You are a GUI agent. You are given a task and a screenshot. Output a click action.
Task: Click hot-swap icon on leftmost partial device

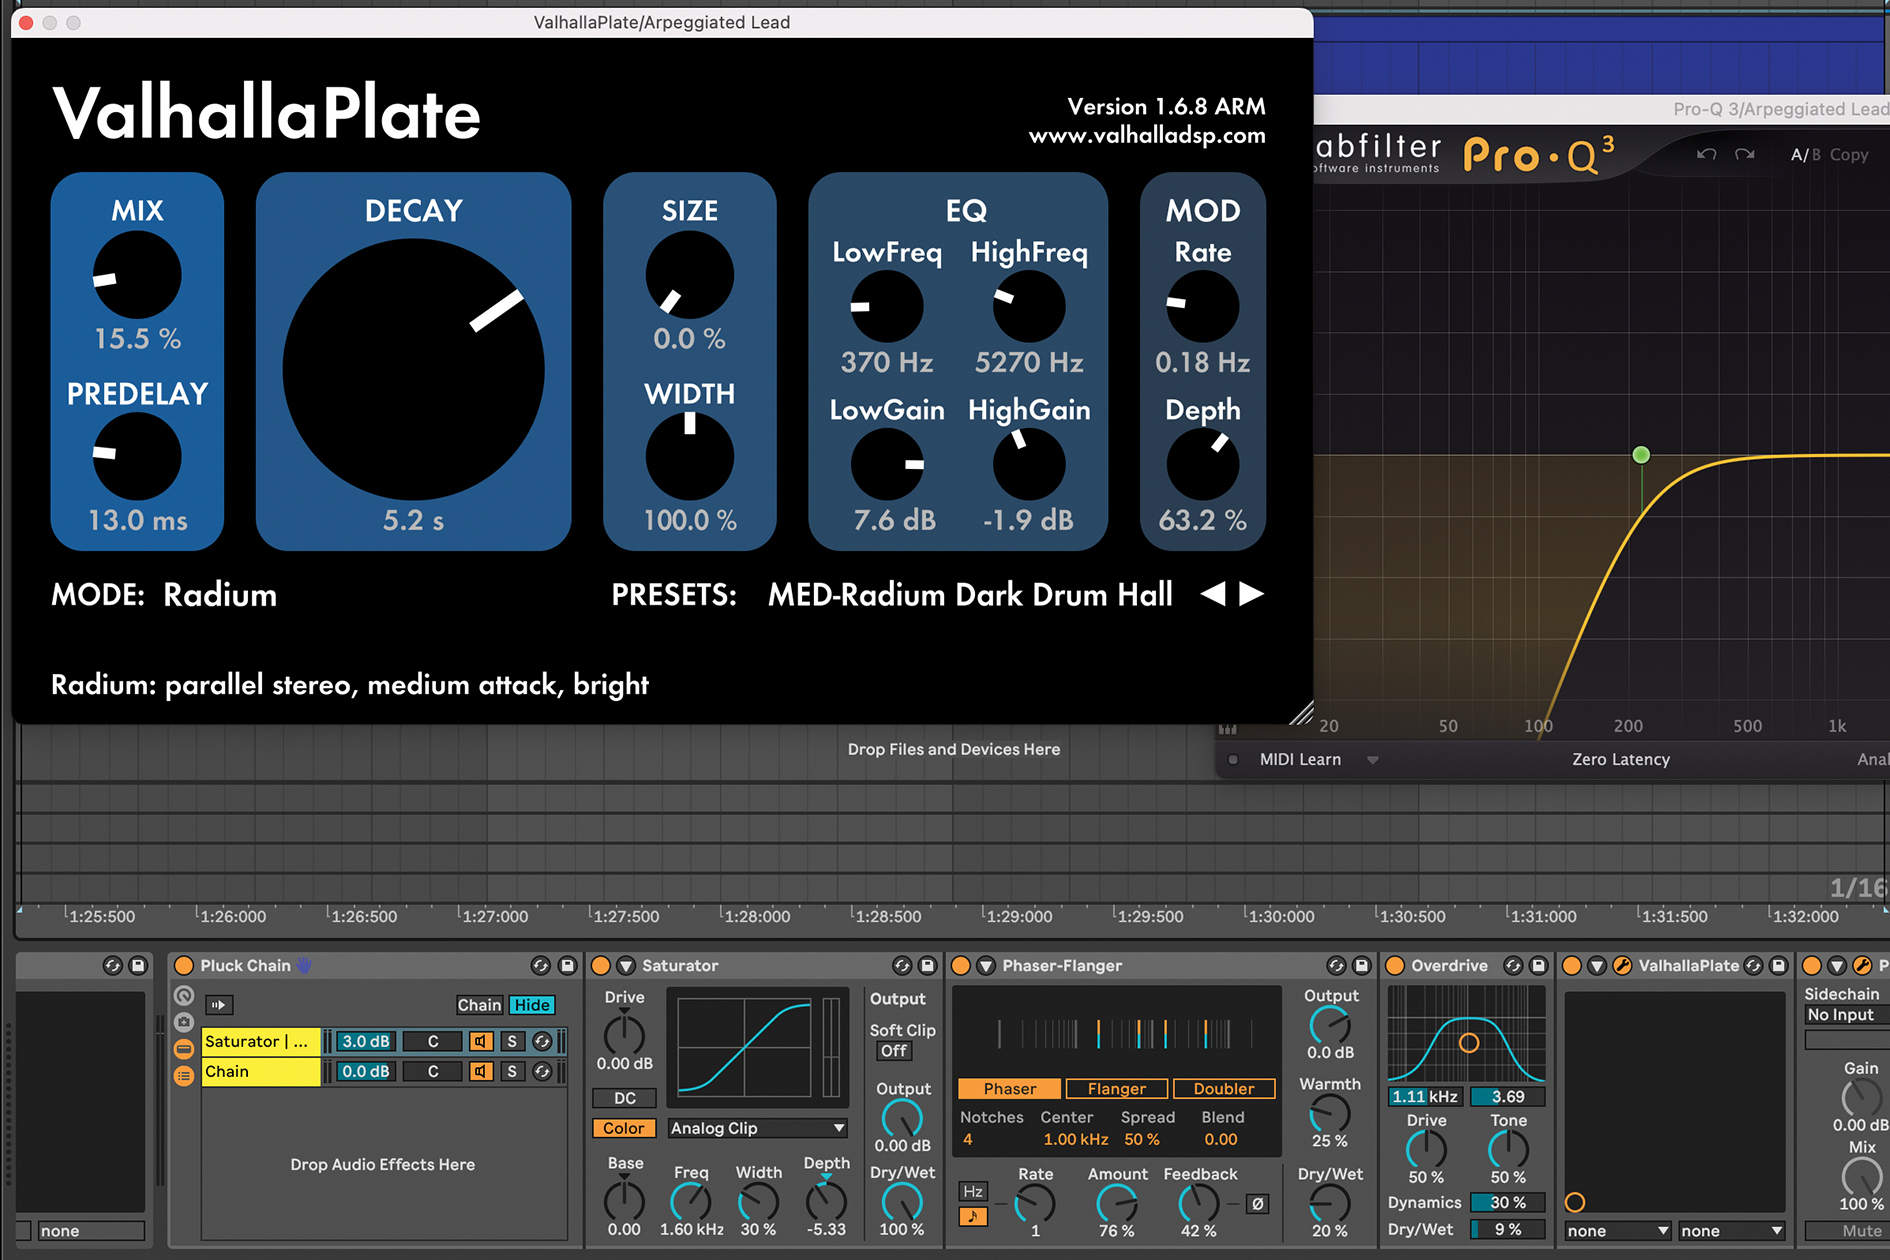point(113,965)
